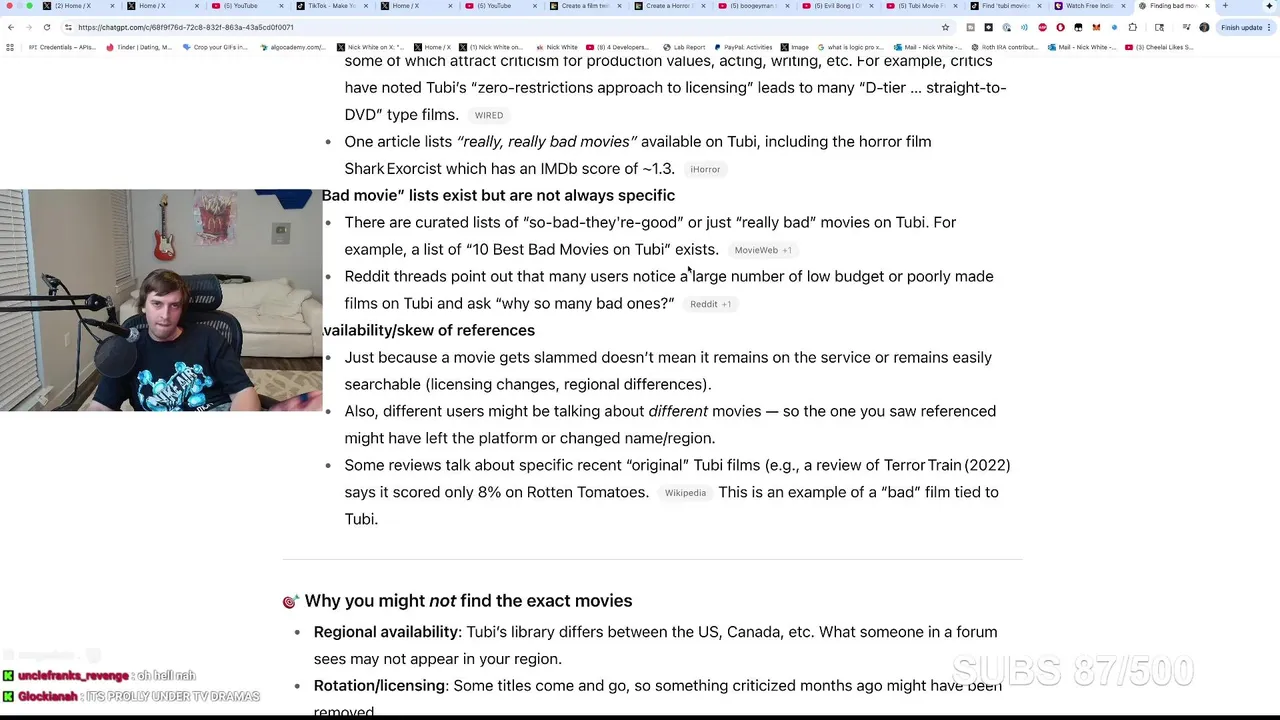Open the Wikipedia source citation chip

(x=685, y=493)
